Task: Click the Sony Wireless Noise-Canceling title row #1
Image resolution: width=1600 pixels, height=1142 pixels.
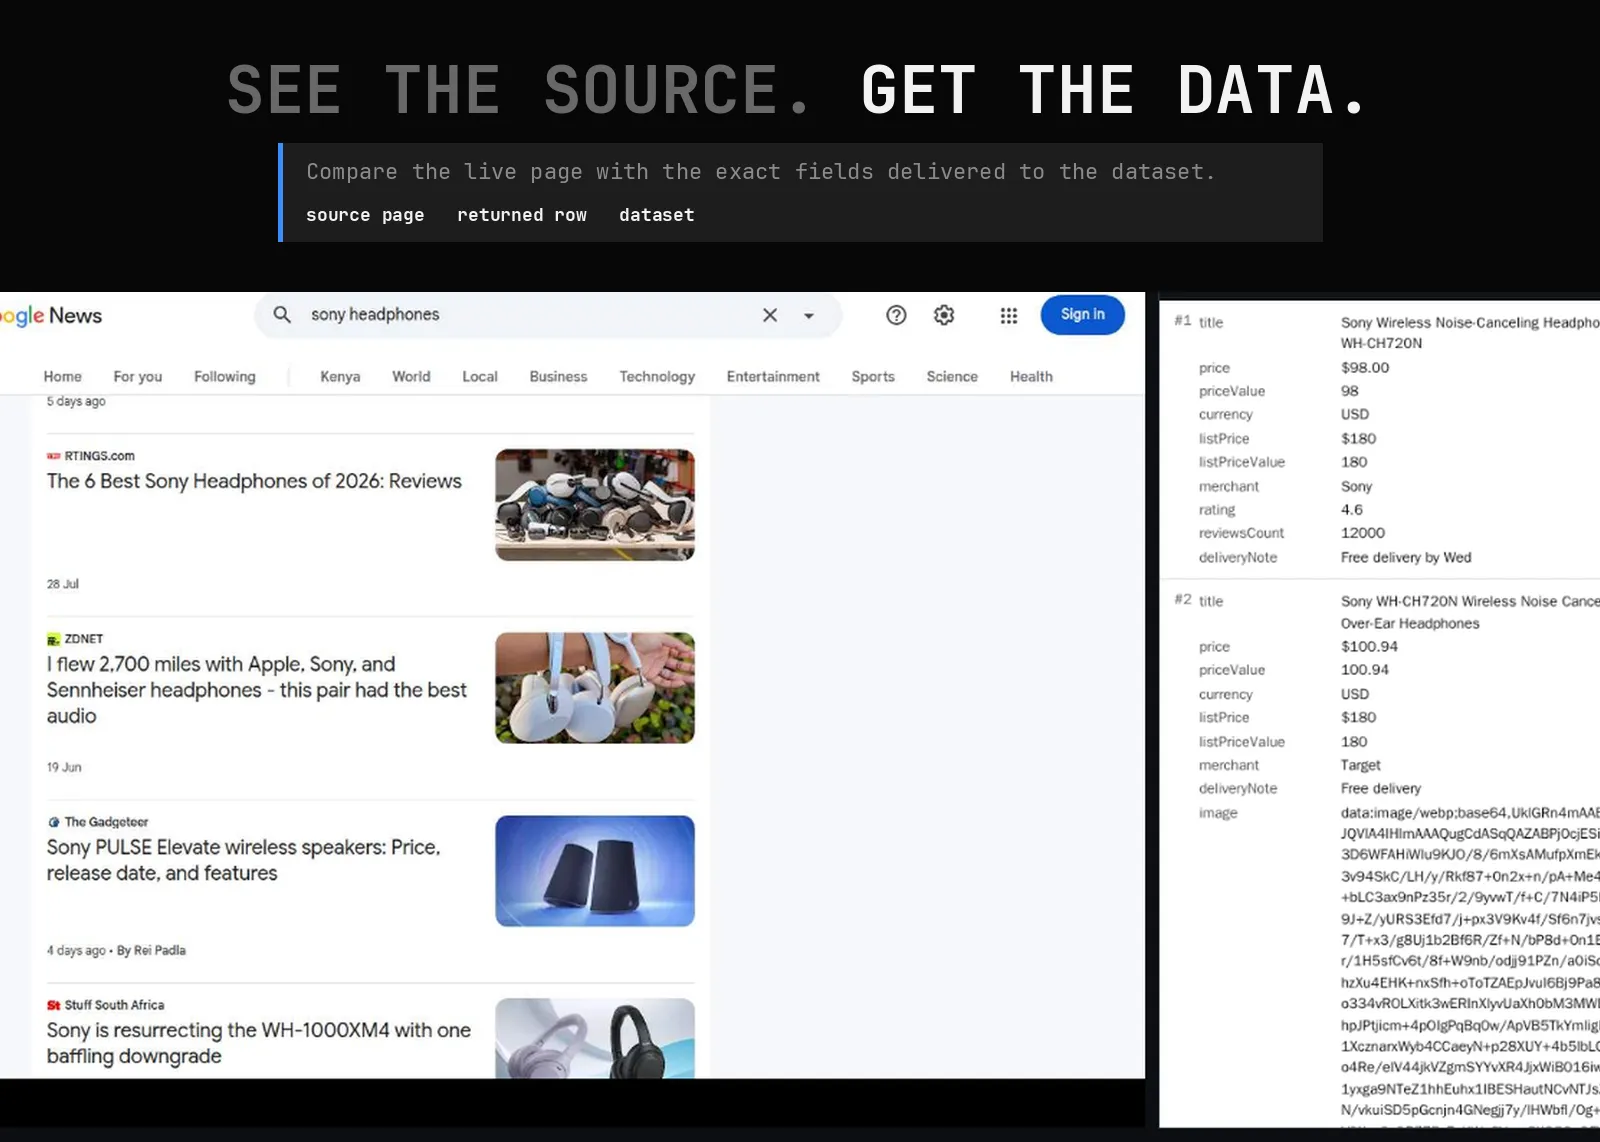Action: point(1470,333)
